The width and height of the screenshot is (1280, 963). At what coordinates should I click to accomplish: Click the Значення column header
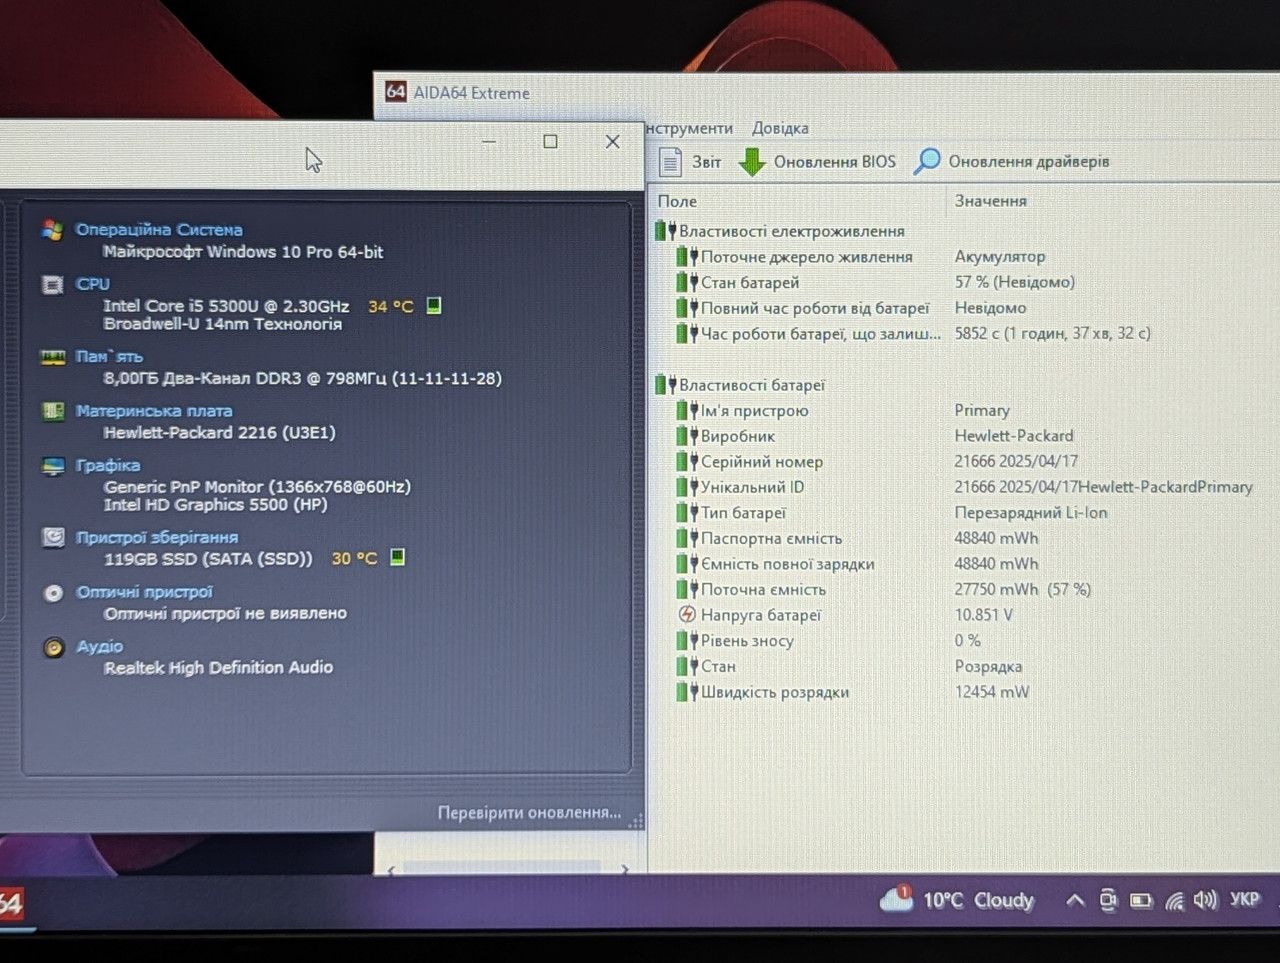(x=990, y=201)
